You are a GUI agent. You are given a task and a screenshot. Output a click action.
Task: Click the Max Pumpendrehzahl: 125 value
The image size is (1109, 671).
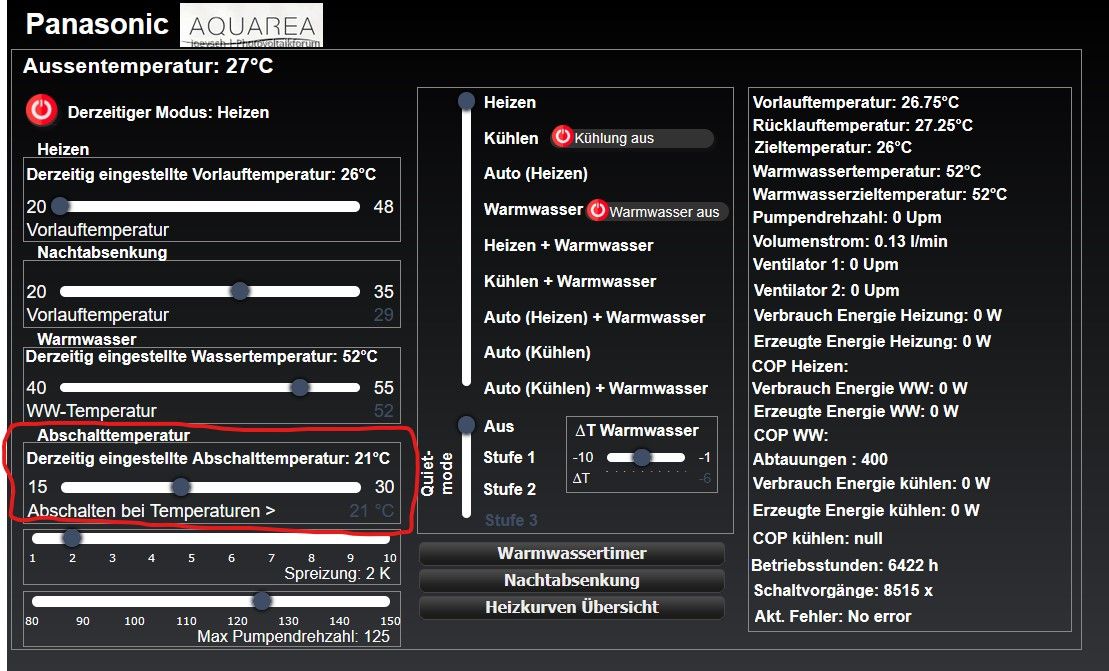click(294, 636)
